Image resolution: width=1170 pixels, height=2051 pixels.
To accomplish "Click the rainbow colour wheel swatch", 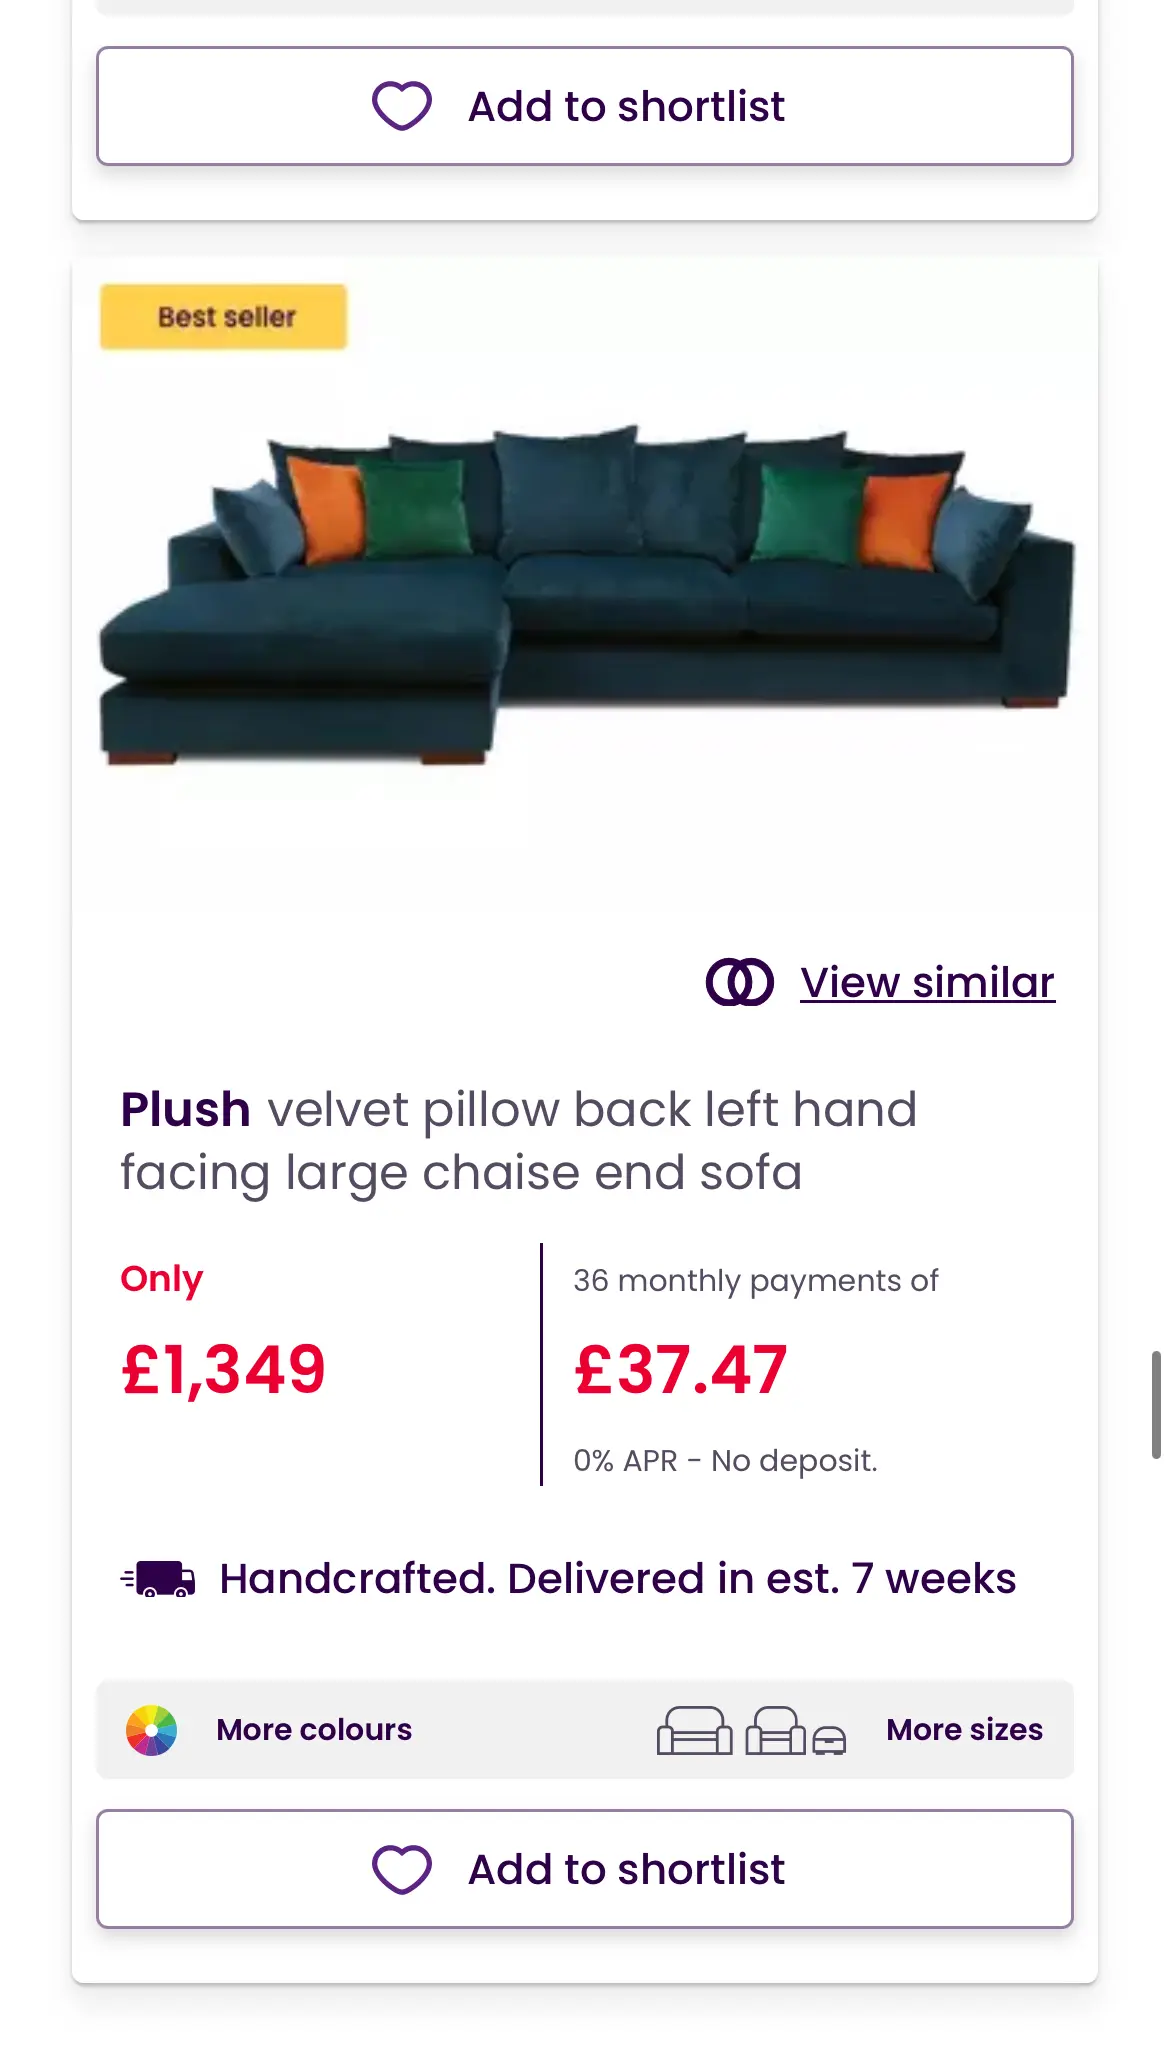I will coord(151,1730).
